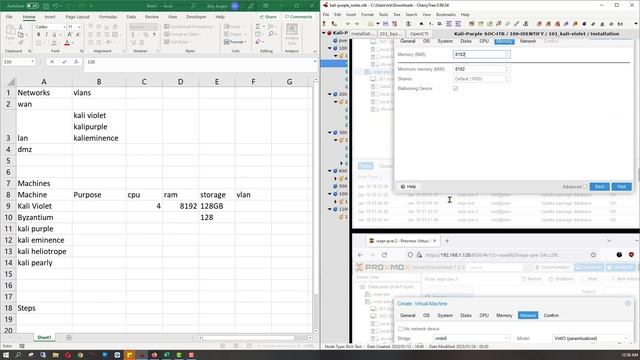This screenshot has width=640, height=360.
Task: Open a new browser tab with plus
Action: coord(447,241)
